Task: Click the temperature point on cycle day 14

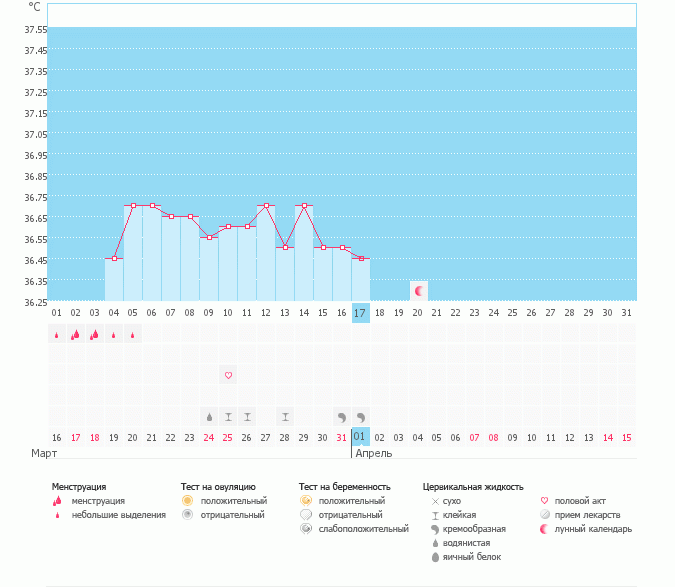Action: pyautogui.click(x=304, y=206)
